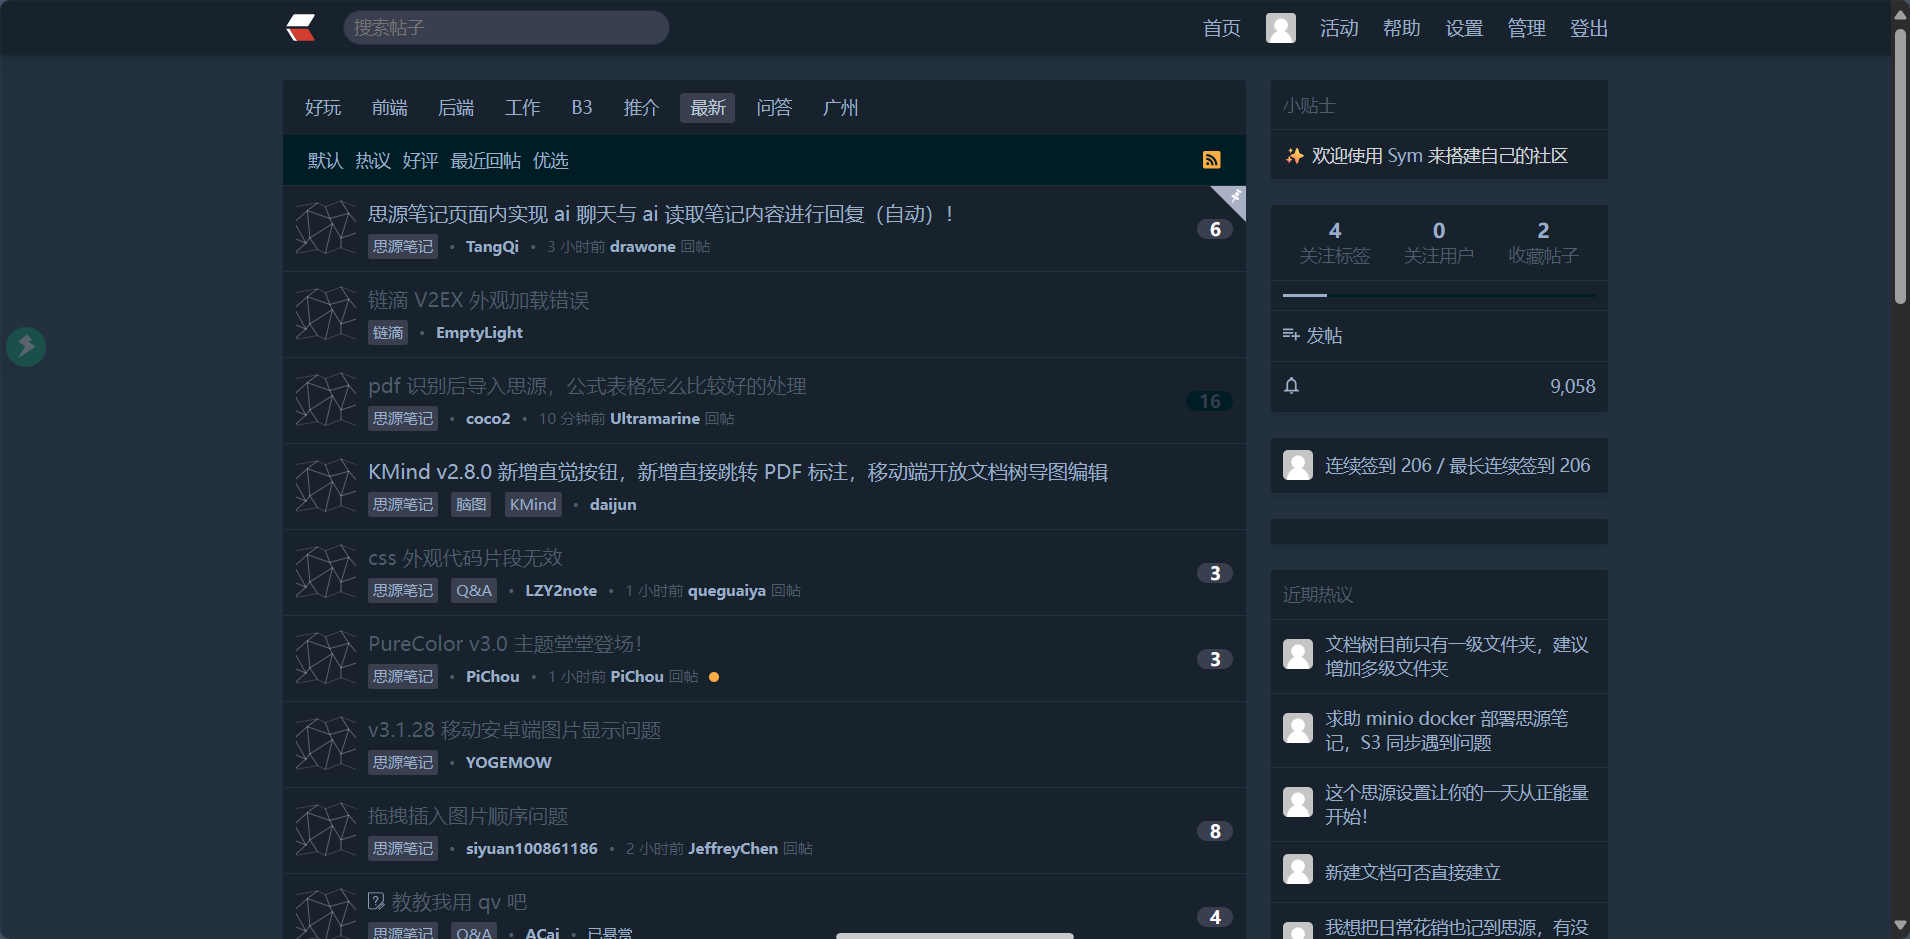Screen dimensions: 1910x939
Task: Open notifications via the bell icon
Action: [x=1292, y=386]
